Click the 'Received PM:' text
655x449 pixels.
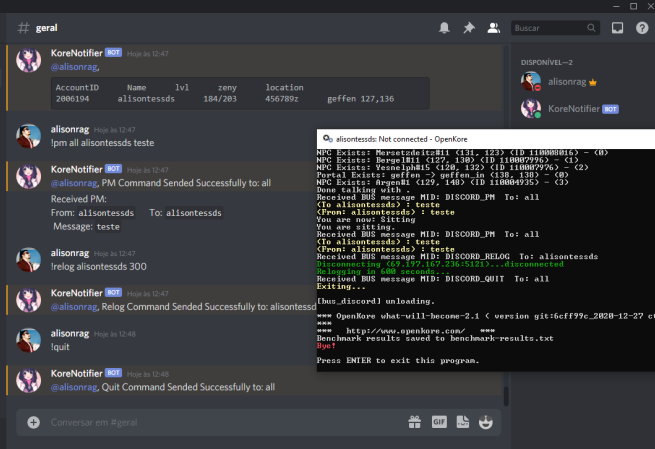(x=79, y=199)
